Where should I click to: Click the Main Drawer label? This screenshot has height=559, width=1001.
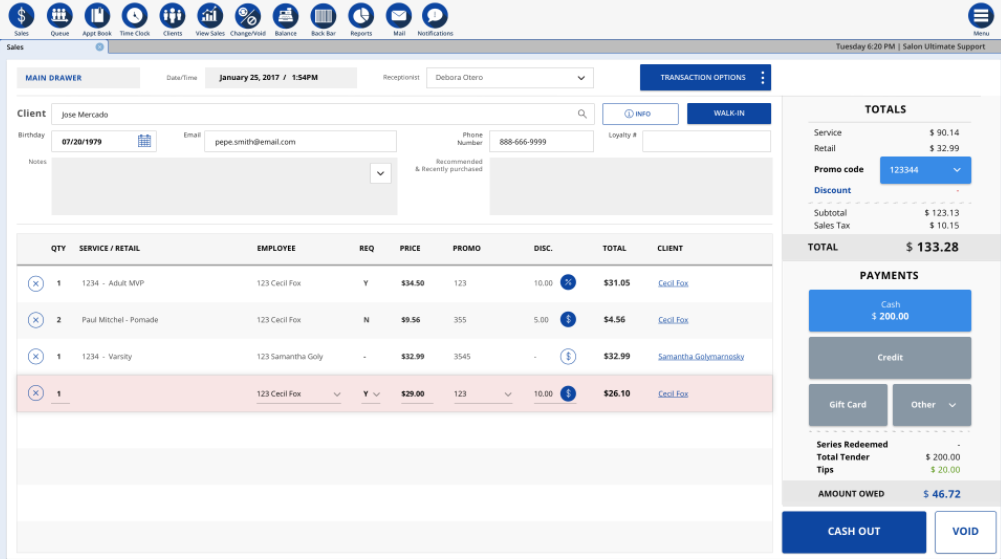[x=79, y=78]
